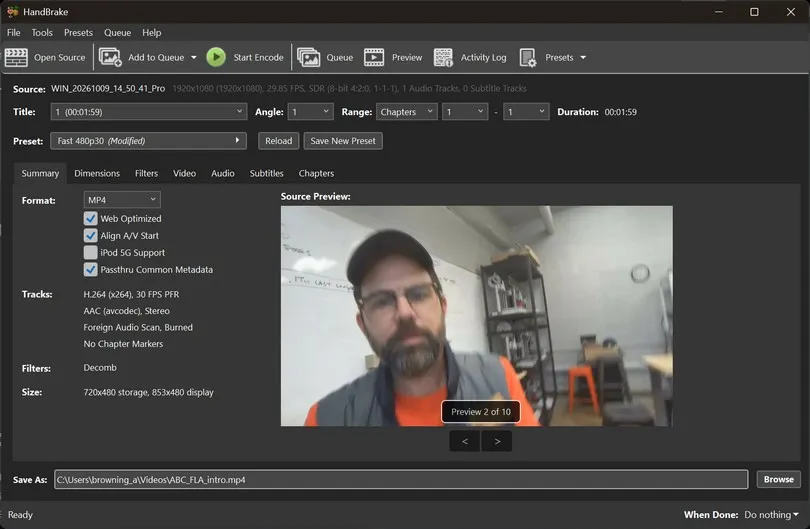This screenshot has height=529, width=810.
Task: Click the H.264 (x264), 30 FPS PFR track text
Action: click(131, 294)
